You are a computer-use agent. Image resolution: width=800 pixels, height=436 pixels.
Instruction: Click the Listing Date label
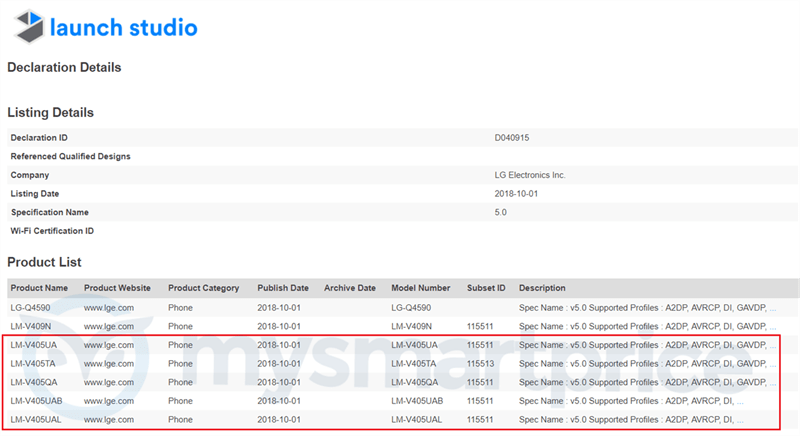click(35, 194)
